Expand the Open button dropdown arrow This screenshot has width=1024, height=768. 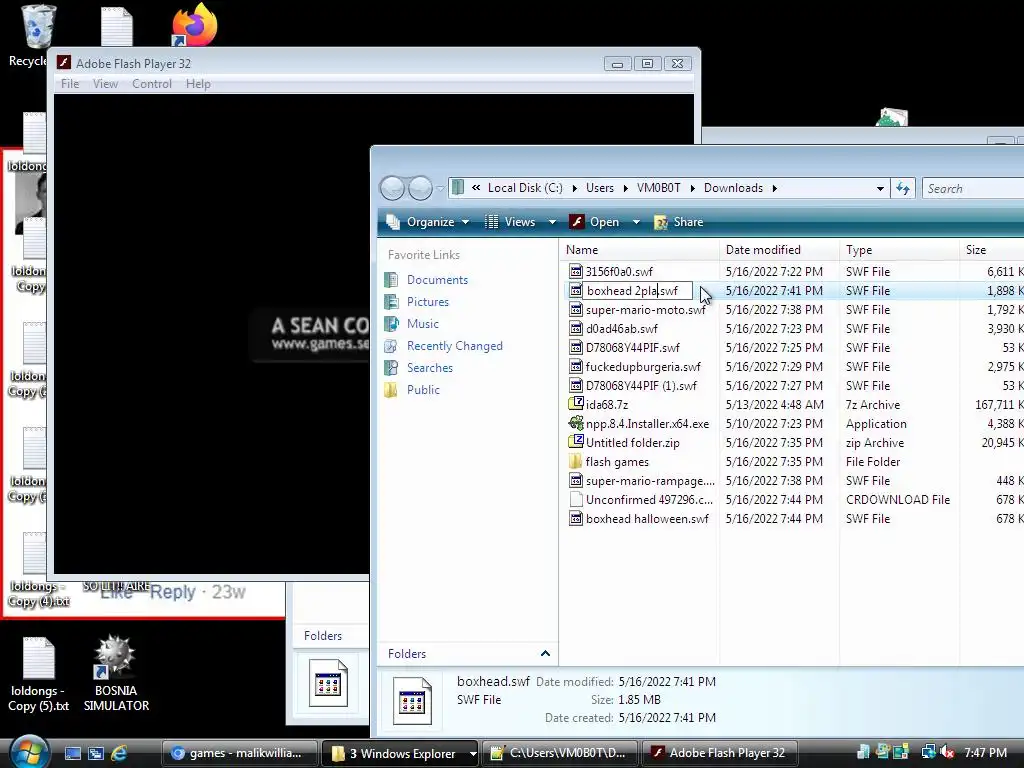pos(636,222)
